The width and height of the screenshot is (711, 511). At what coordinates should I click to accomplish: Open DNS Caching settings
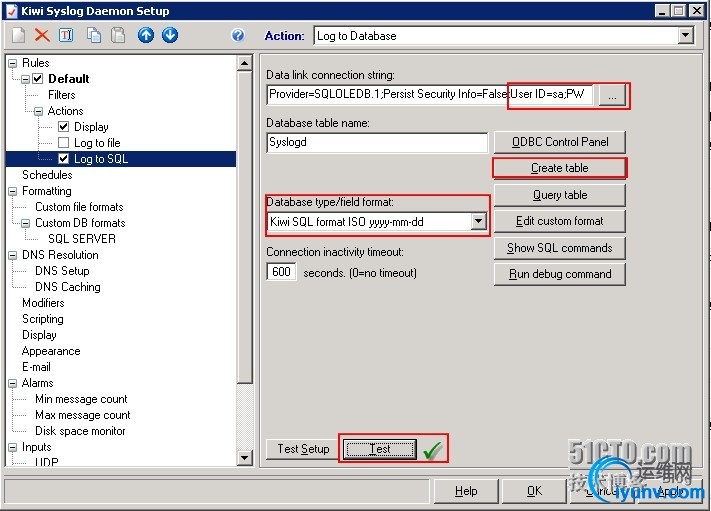pyautogui.click(x=68, y=287)
